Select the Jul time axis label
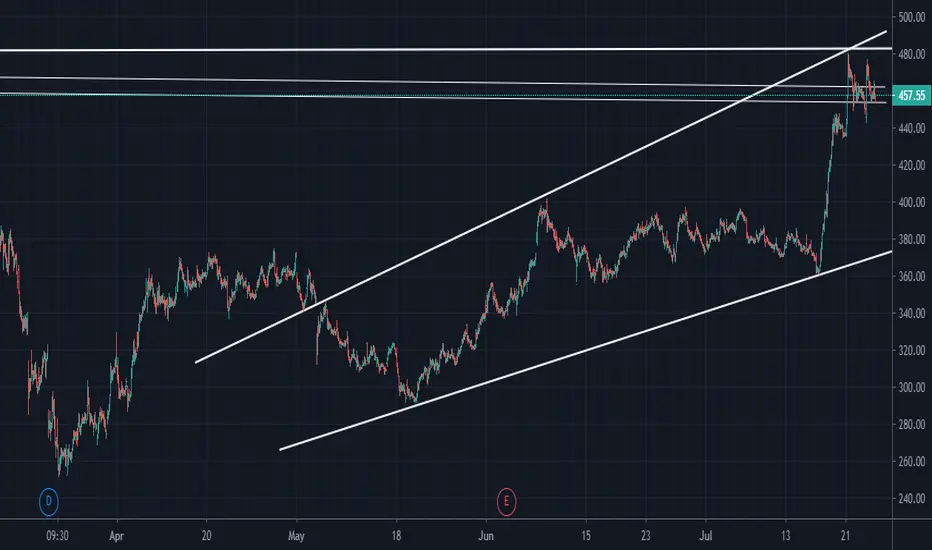 click(706, 536)
